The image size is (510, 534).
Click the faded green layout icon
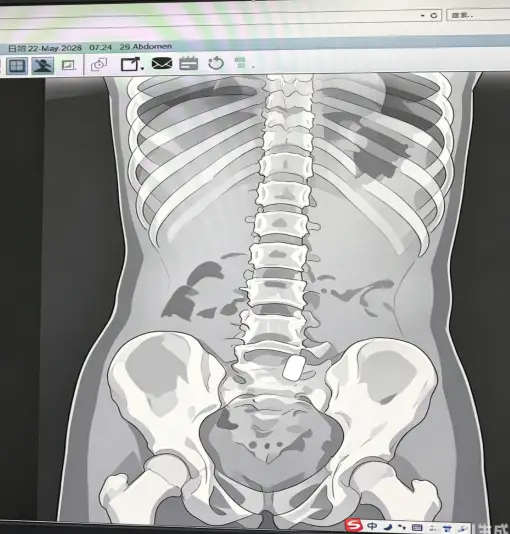coord(241,63)
